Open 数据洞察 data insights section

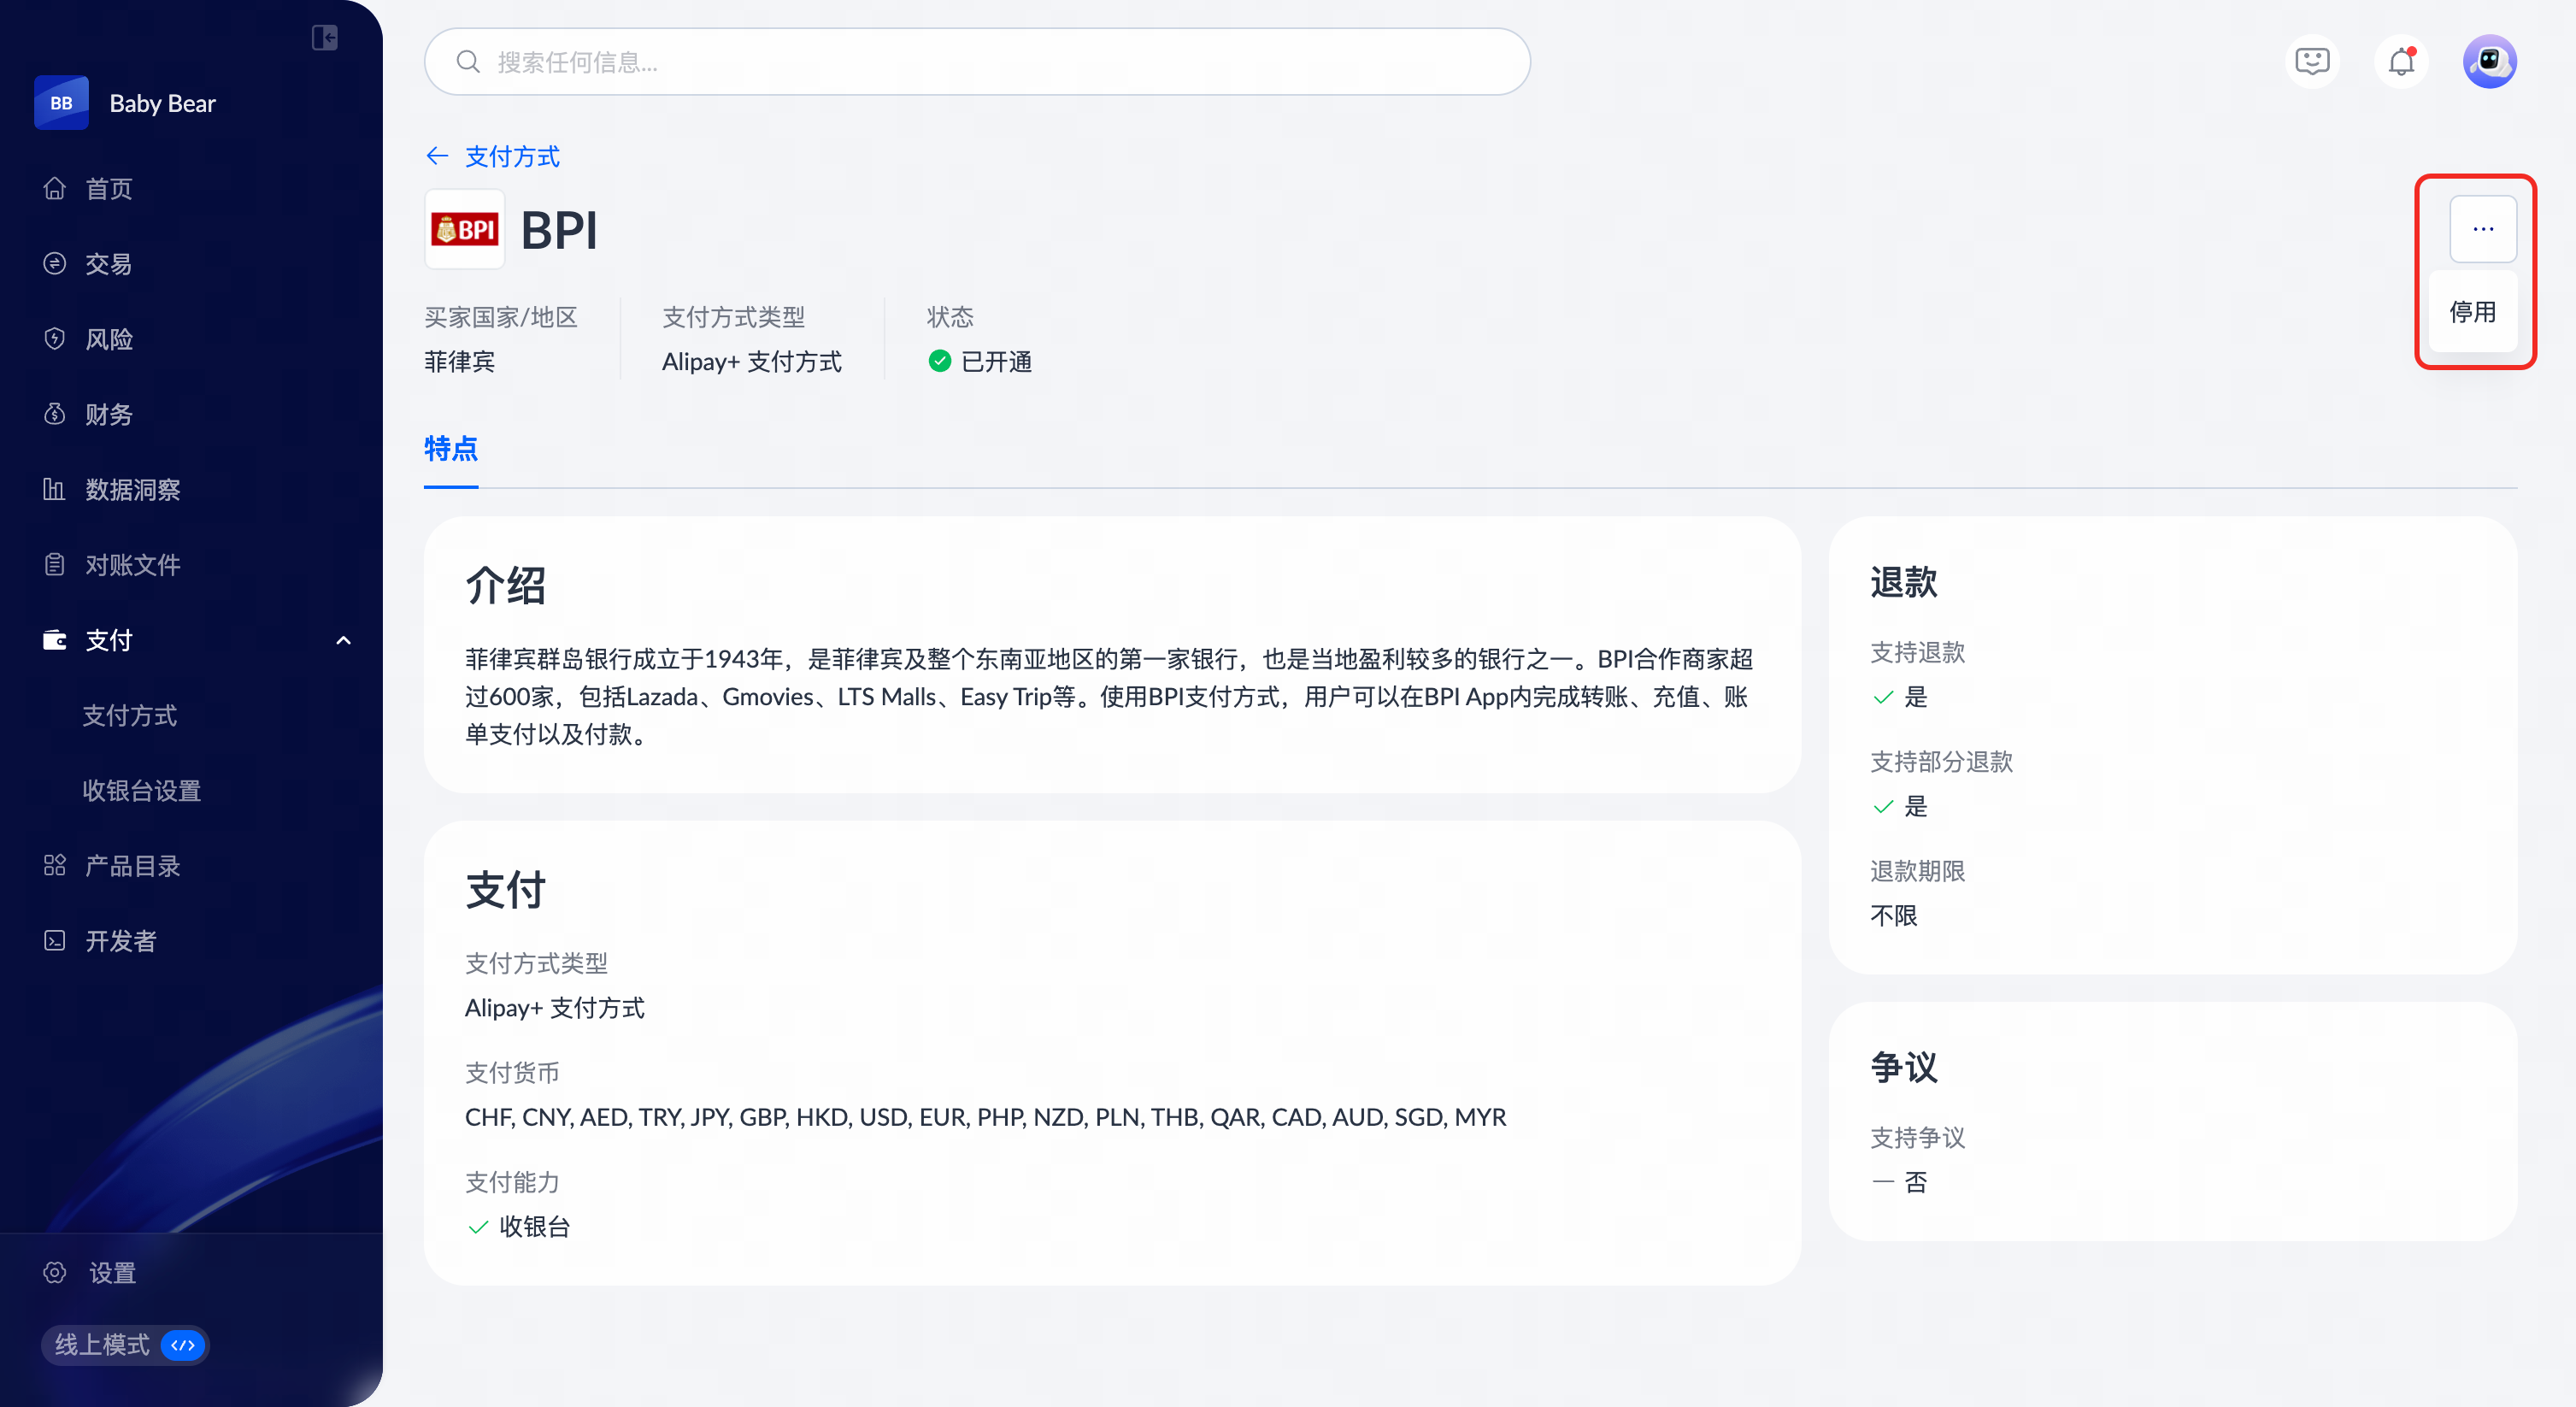pos(132,490)
